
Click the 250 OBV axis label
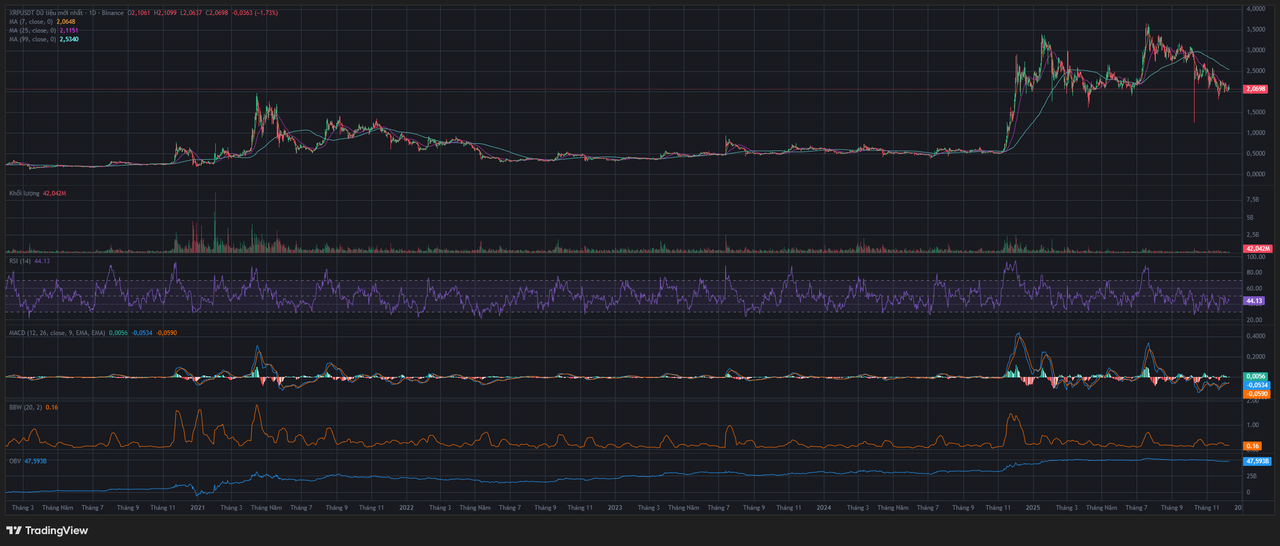coord(1250,477)
